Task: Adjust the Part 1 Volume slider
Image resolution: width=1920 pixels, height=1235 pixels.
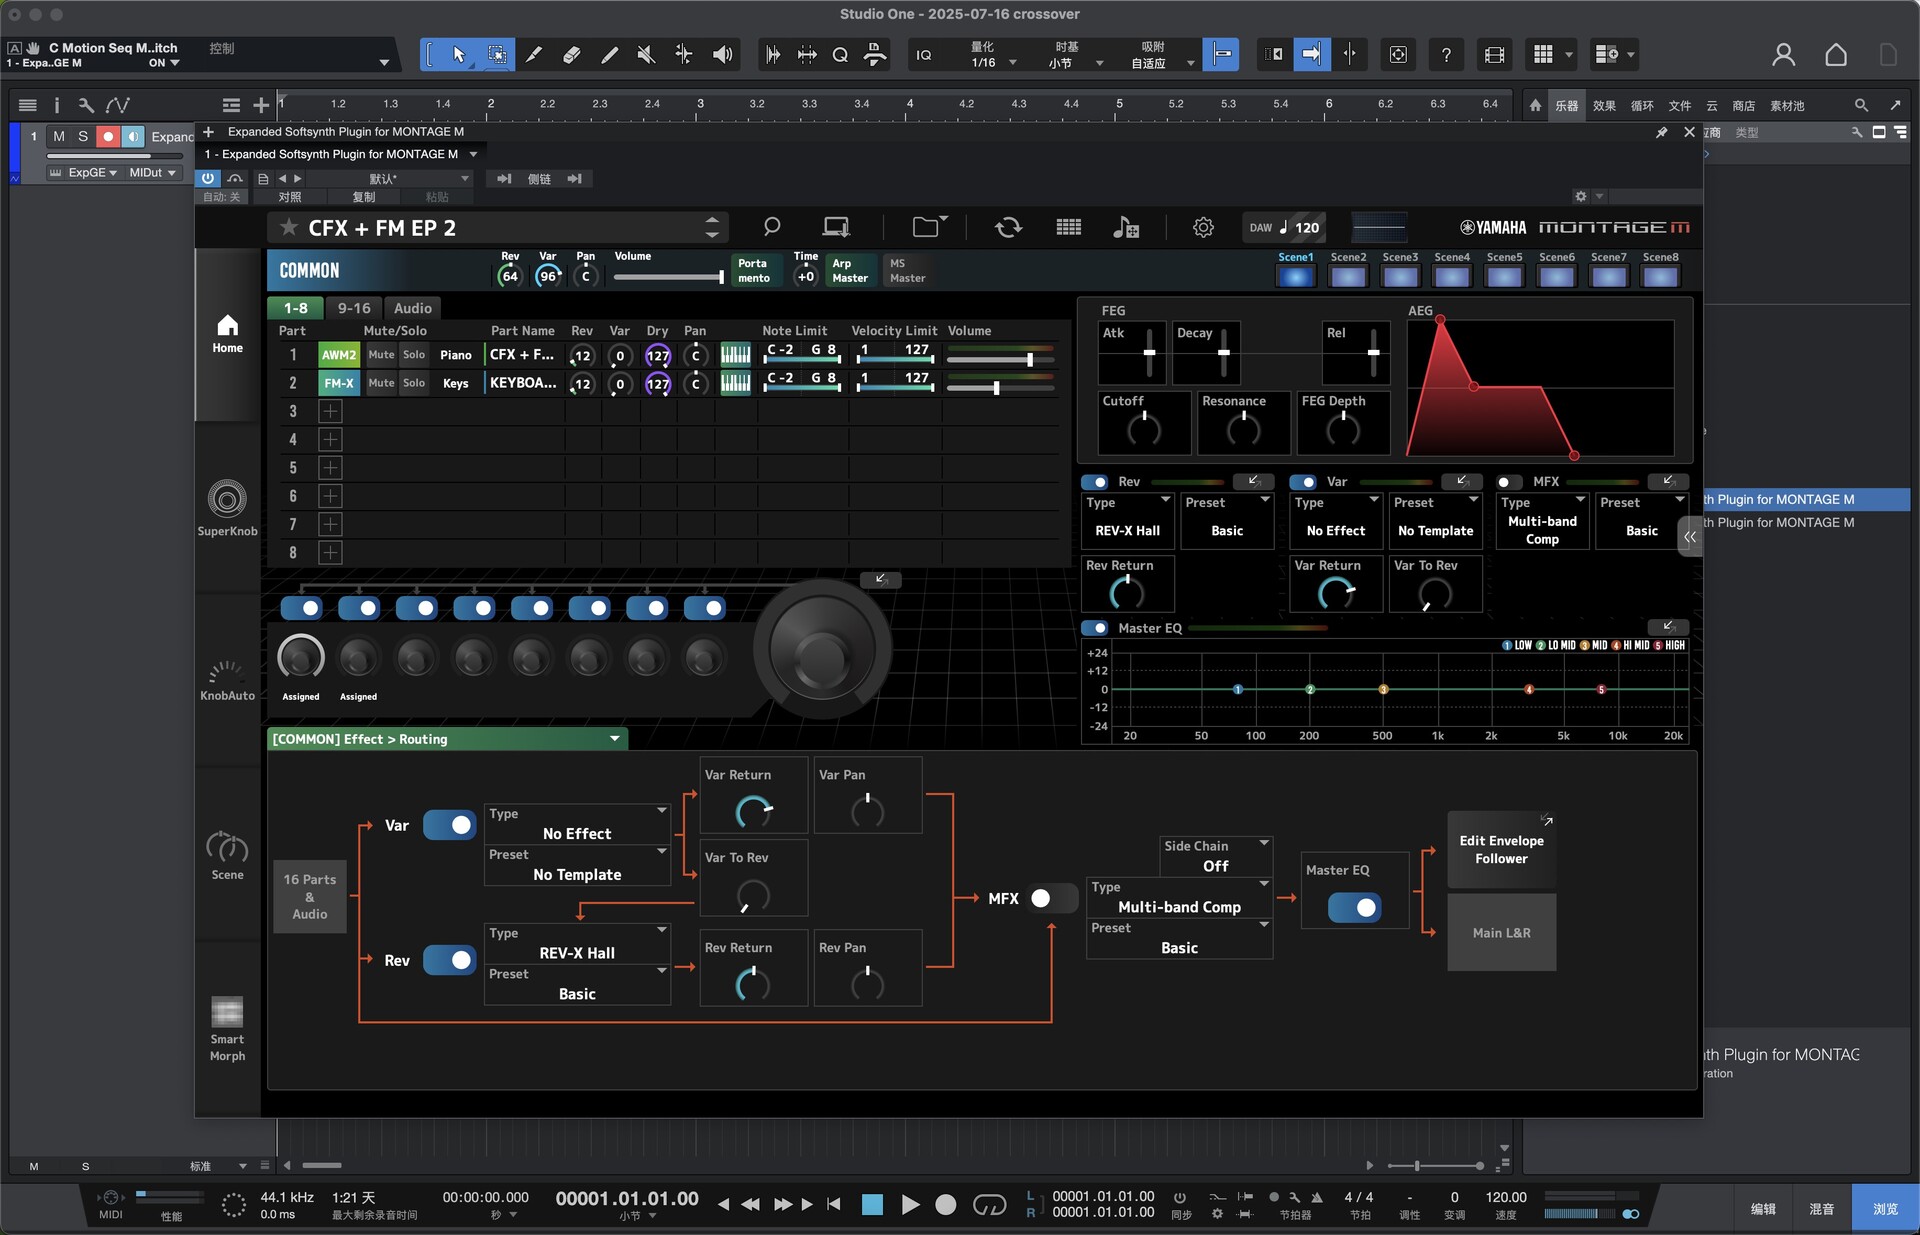Action: coord(1000,358)
